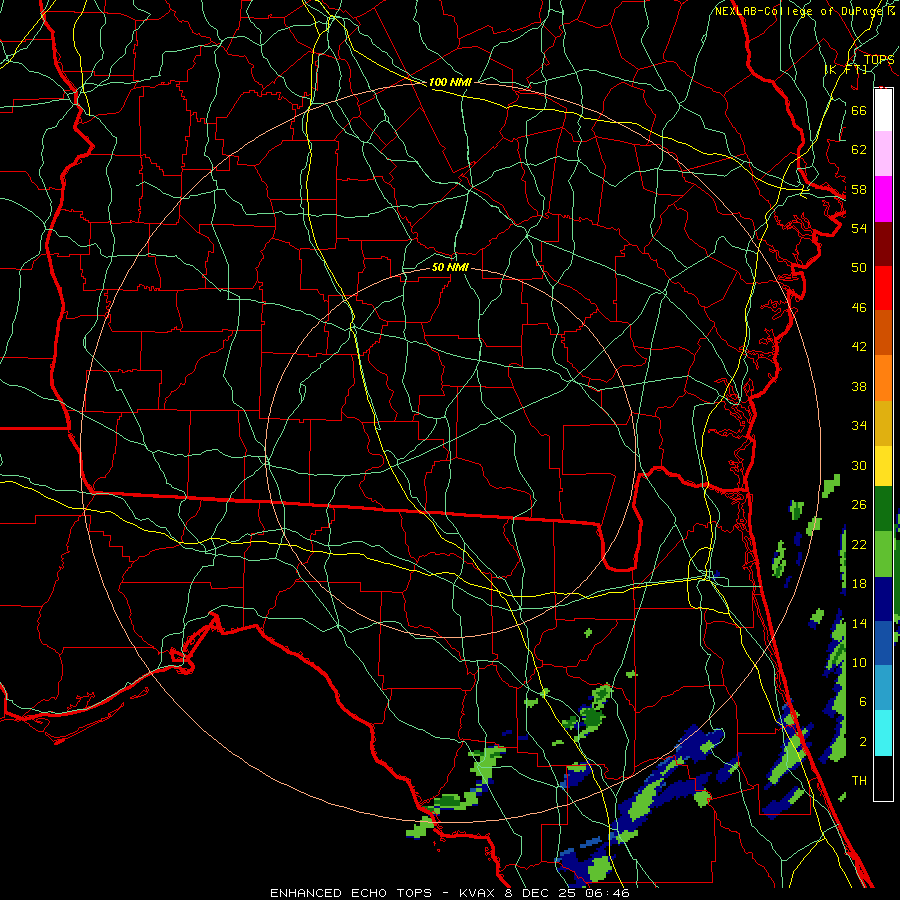Image resolution: width=900 pixels, height=900 pixels.
Task: Click the mustard gold legend swatch
Action: click(x=883, y=423)
